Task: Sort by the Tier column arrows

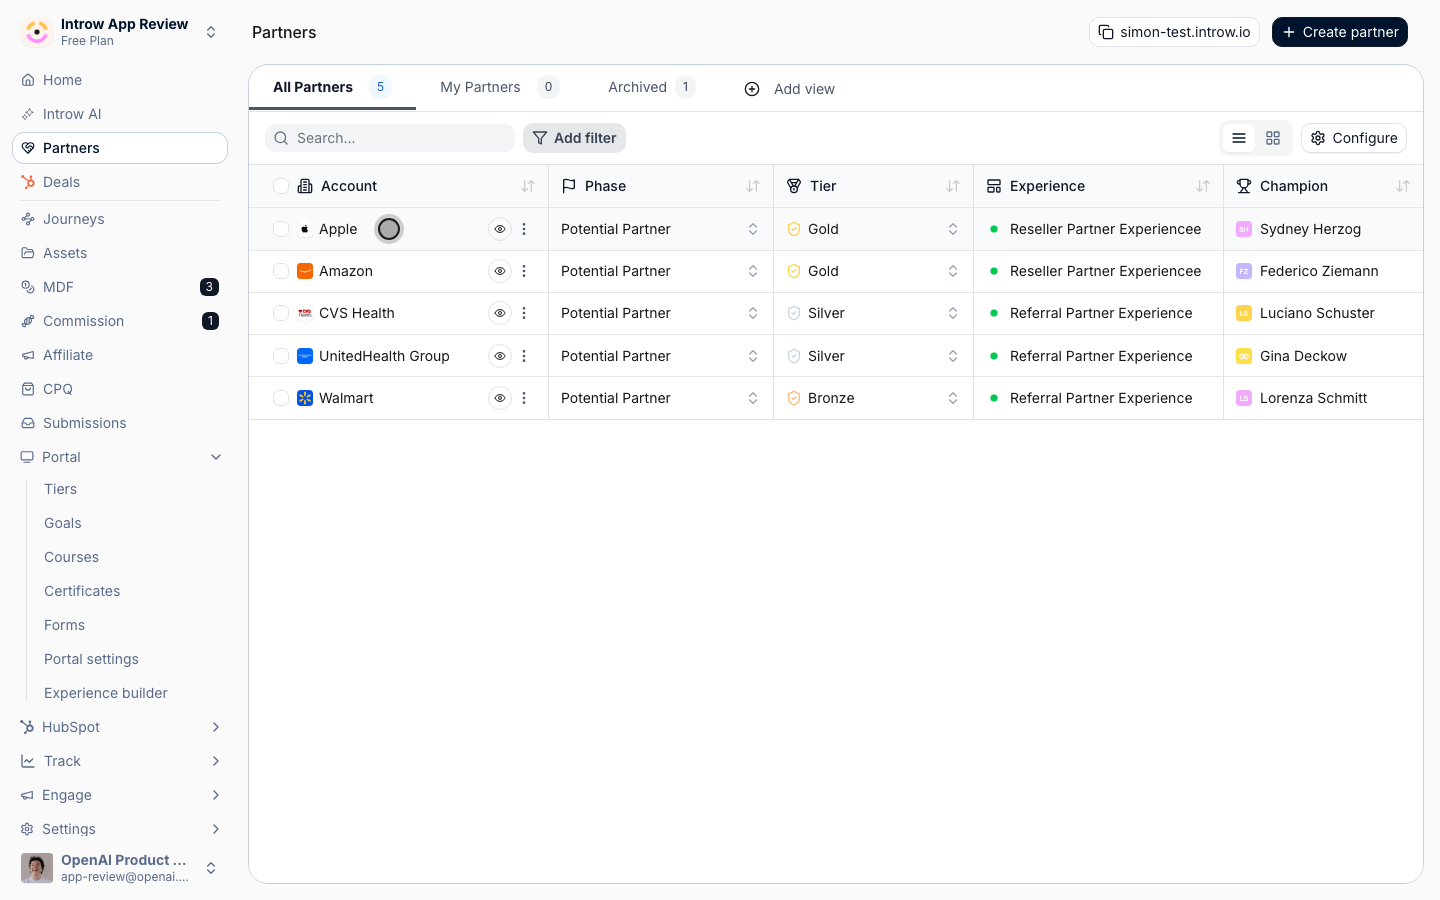Action: 953,186
